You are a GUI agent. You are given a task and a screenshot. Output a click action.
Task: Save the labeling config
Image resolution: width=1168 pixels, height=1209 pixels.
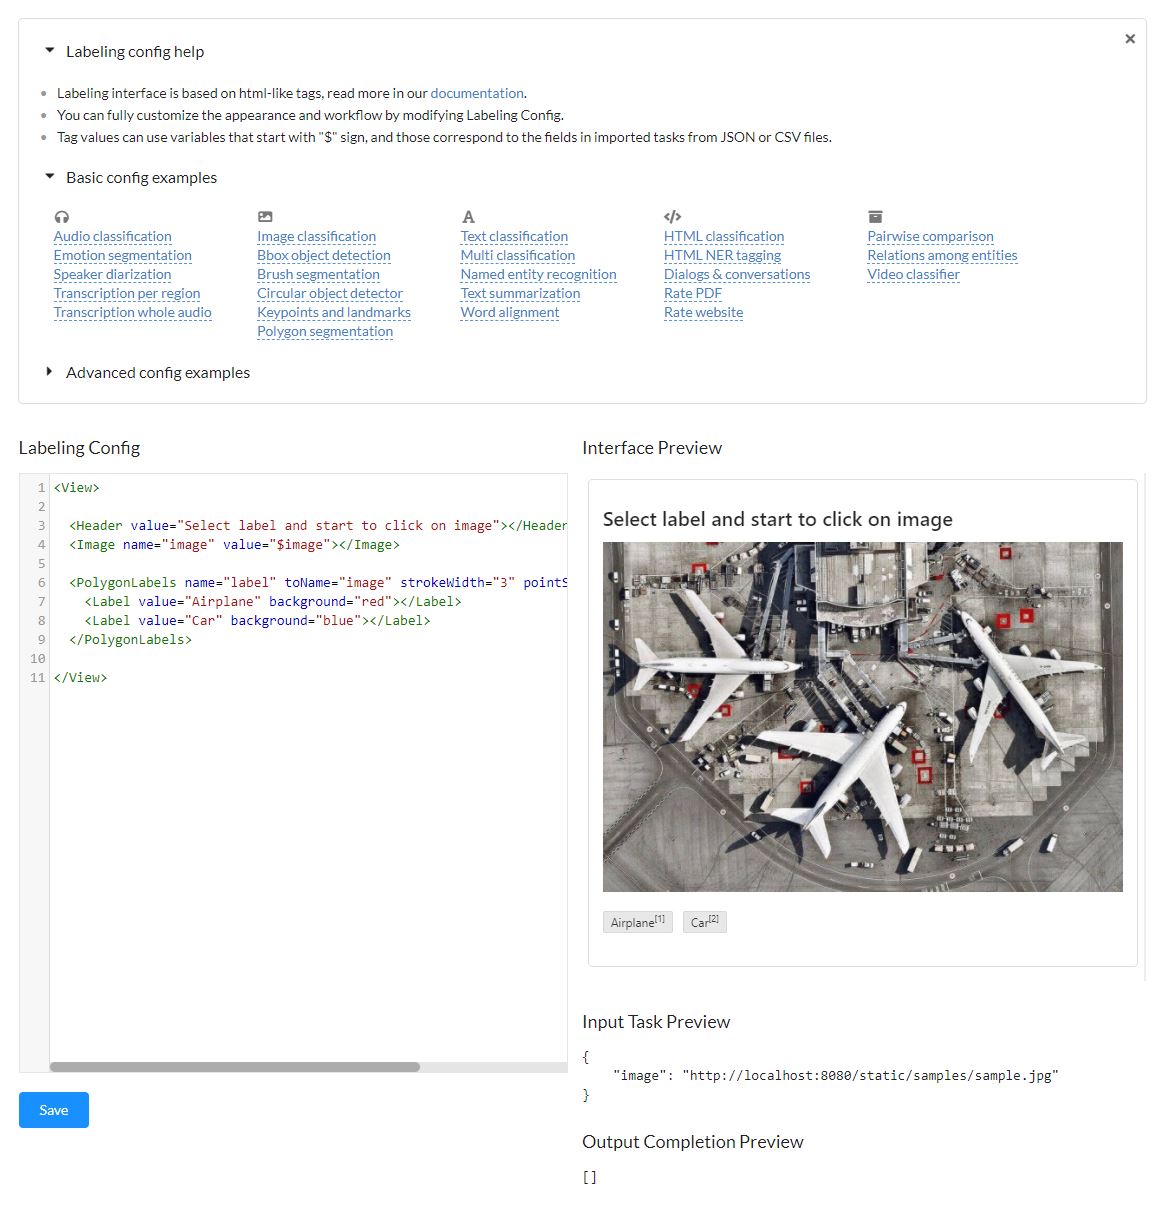54,1110
